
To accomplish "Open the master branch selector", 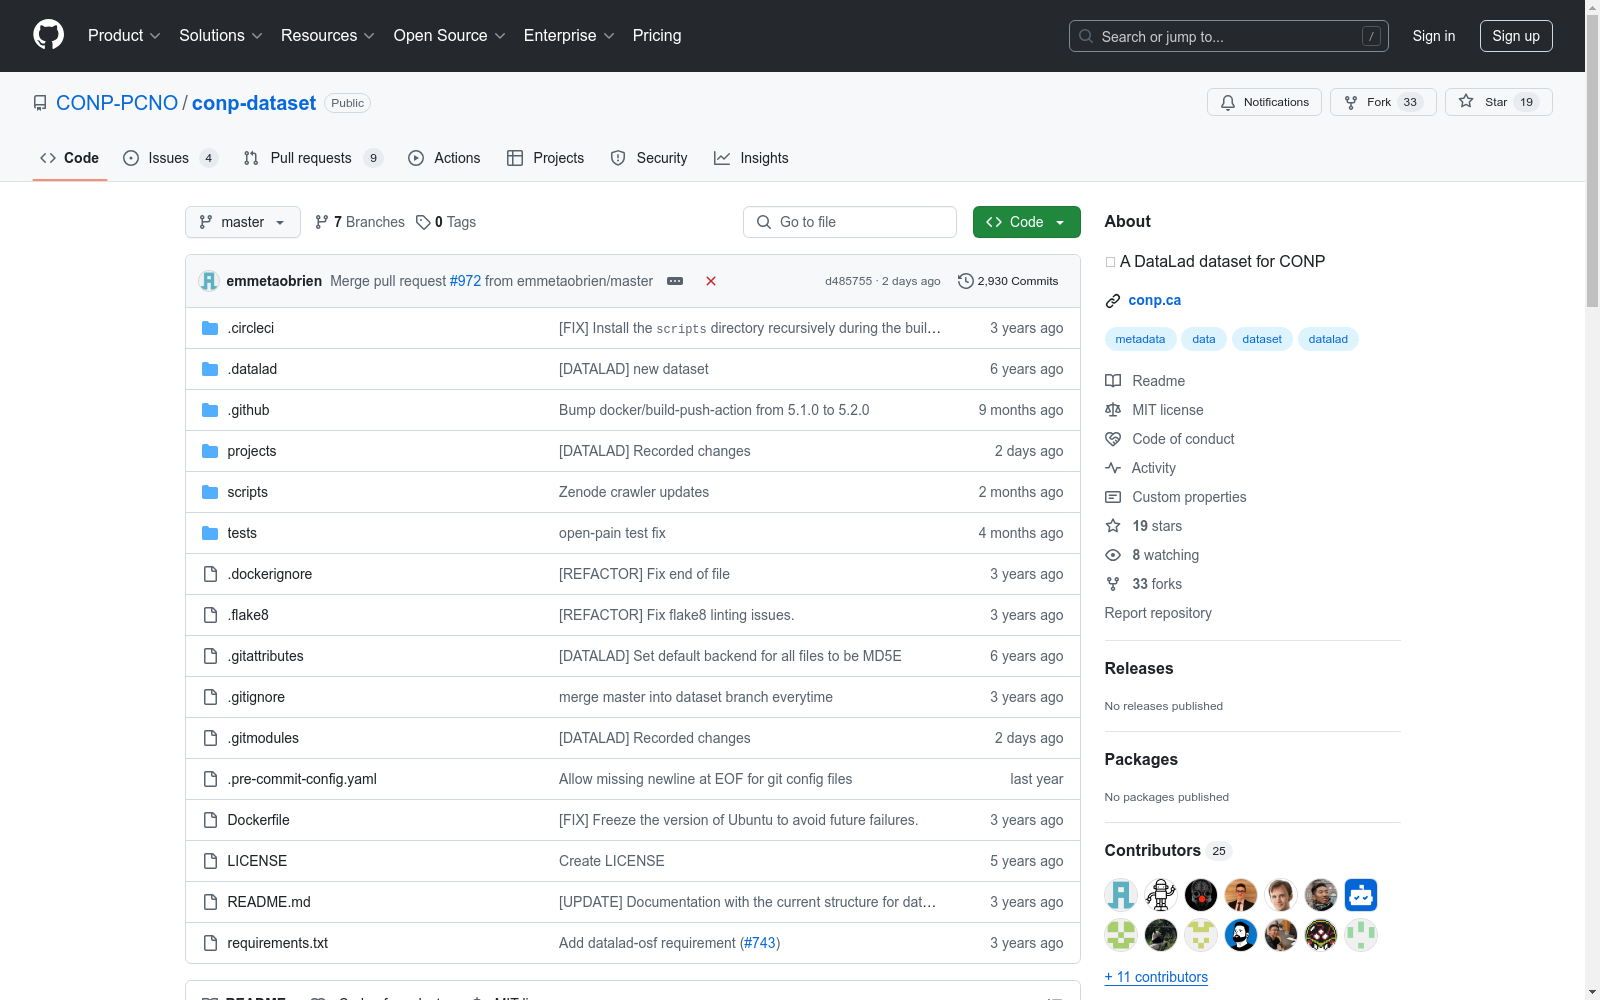I will coord(243,222).
